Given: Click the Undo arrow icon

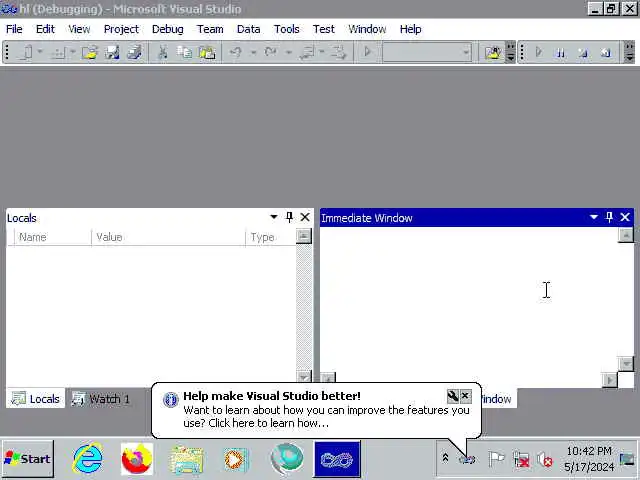Looking at the screenshot, I should coord(235,52).
